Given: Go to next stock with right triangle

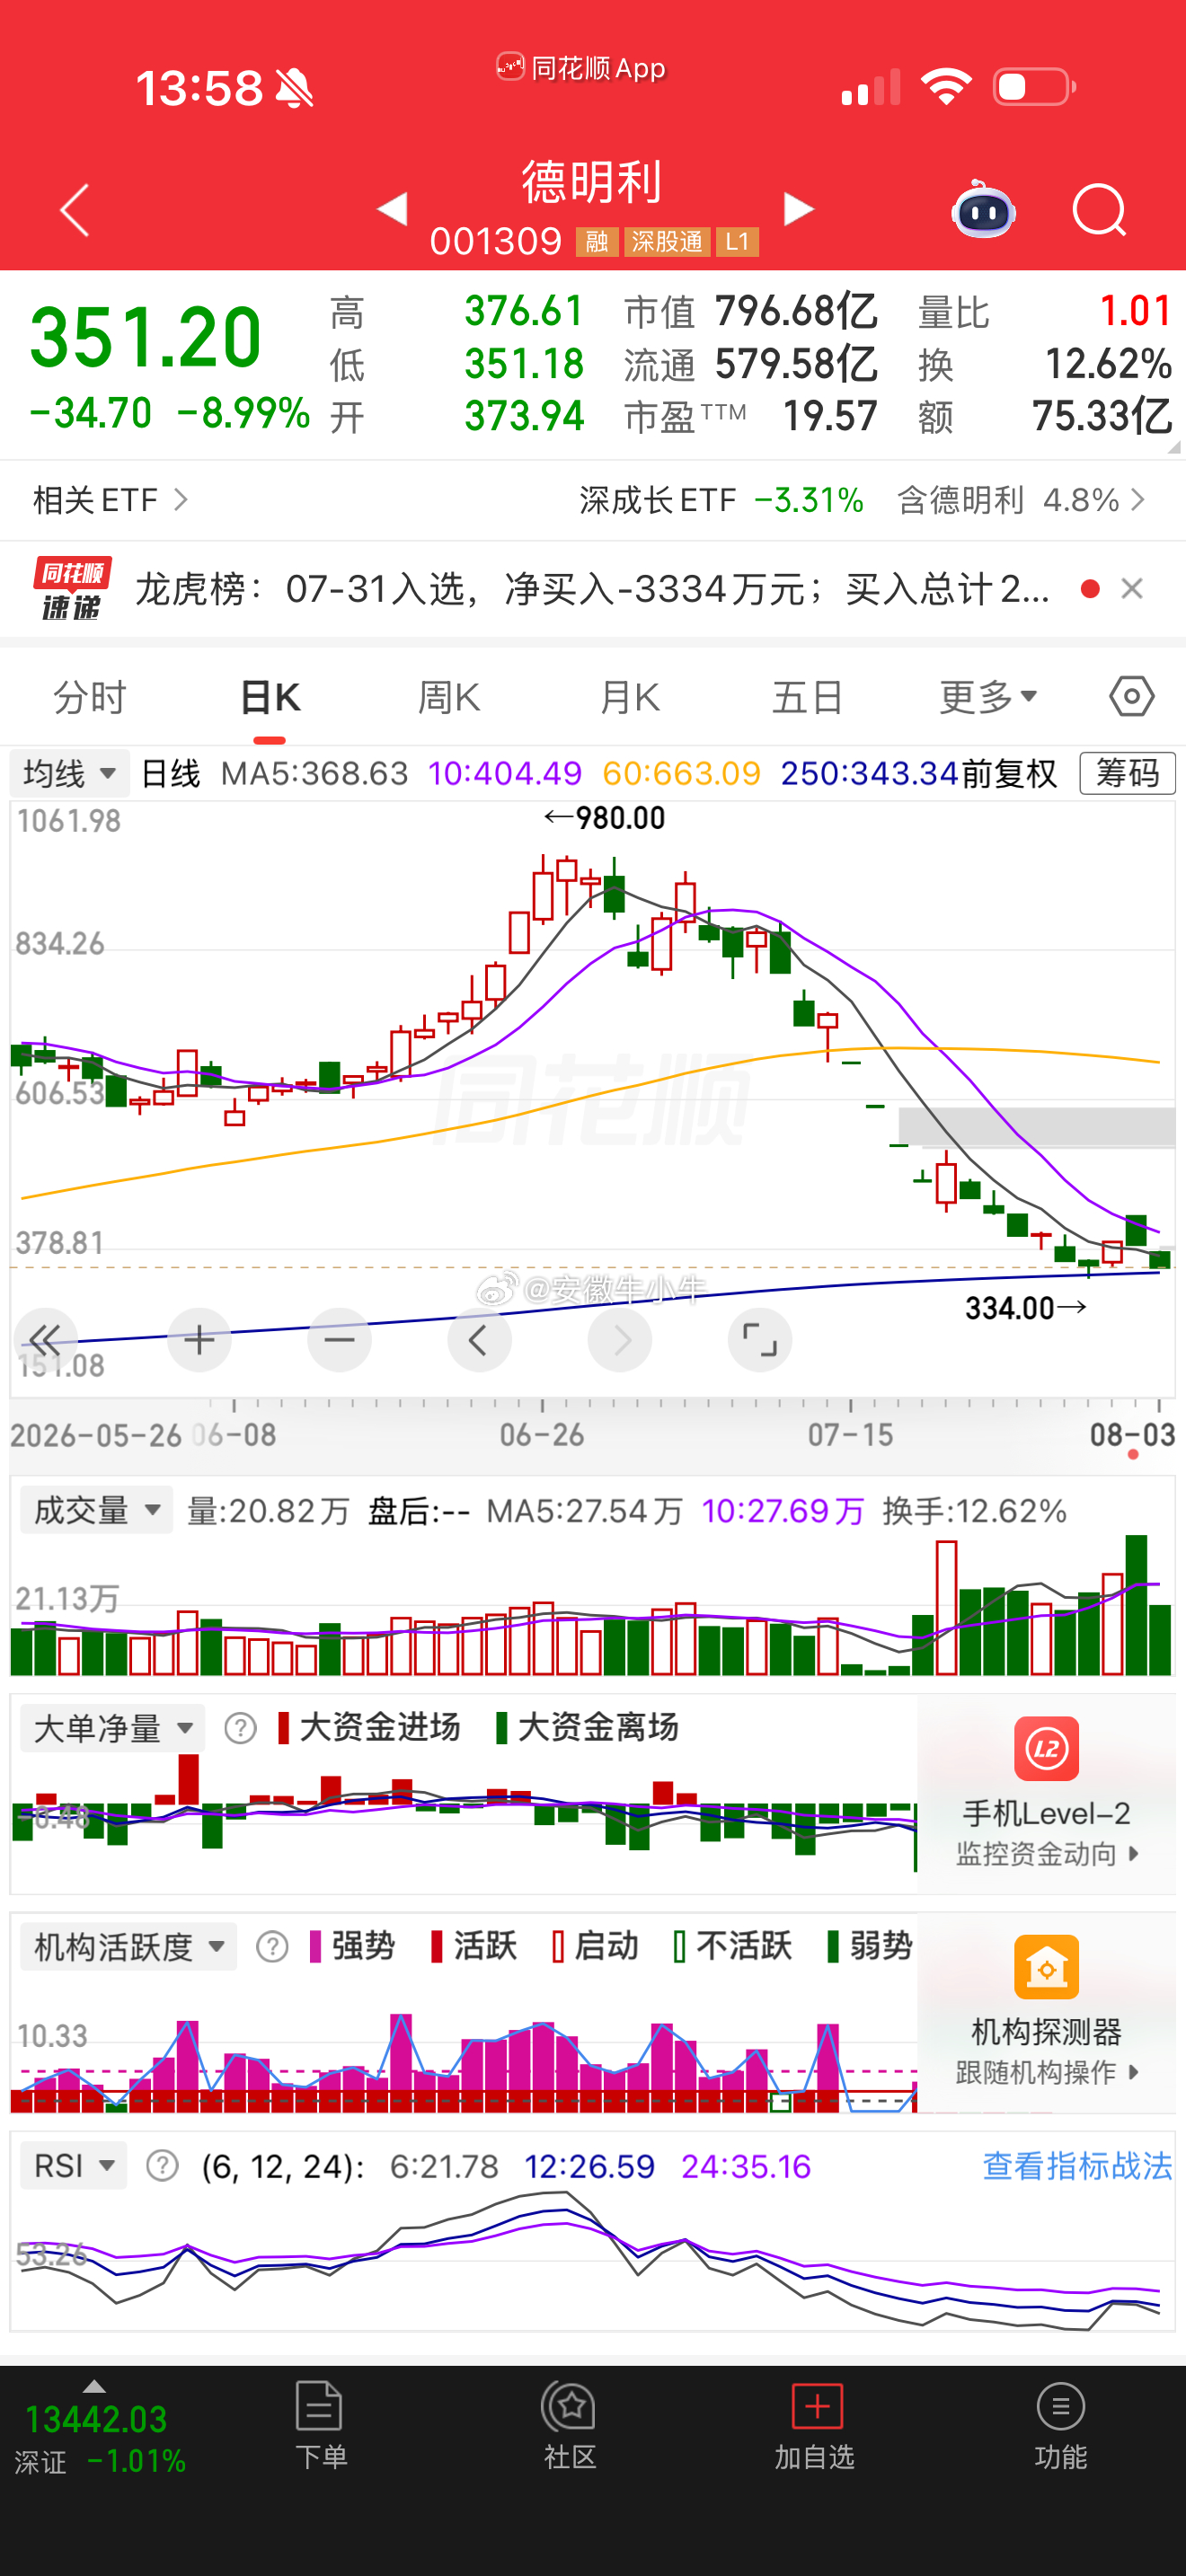Looking at the screenshot, I should coord(798,208).
